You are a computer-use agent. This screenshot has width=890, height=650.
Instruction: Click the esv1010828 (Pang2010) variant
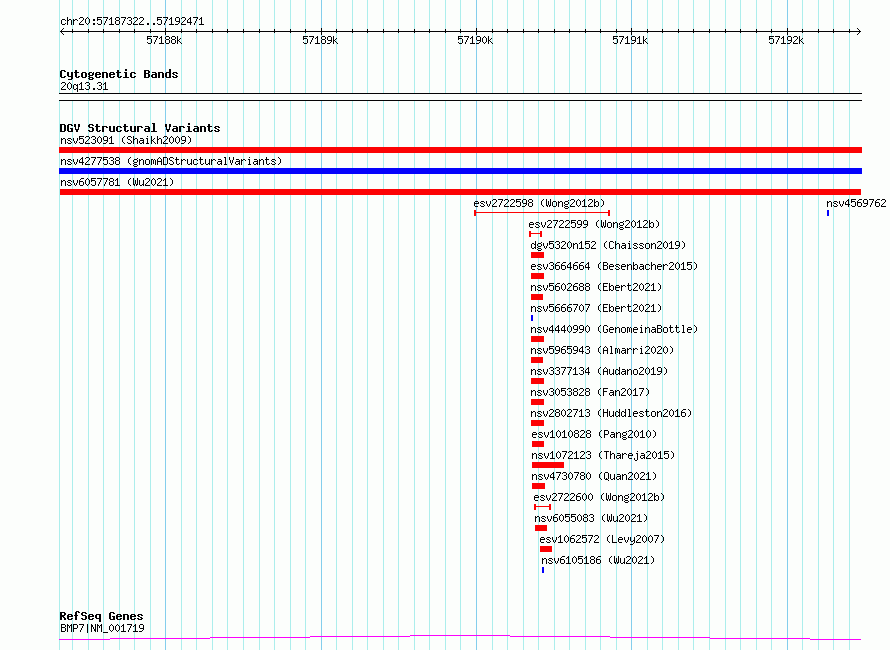pyautogui.click(x=594, y=434)
